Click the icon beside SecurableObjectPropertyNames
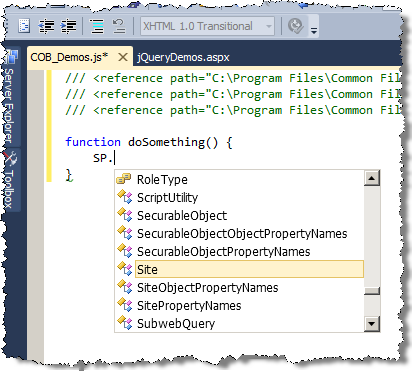Viewport: 412px width, 371px height. coord(125,251)
